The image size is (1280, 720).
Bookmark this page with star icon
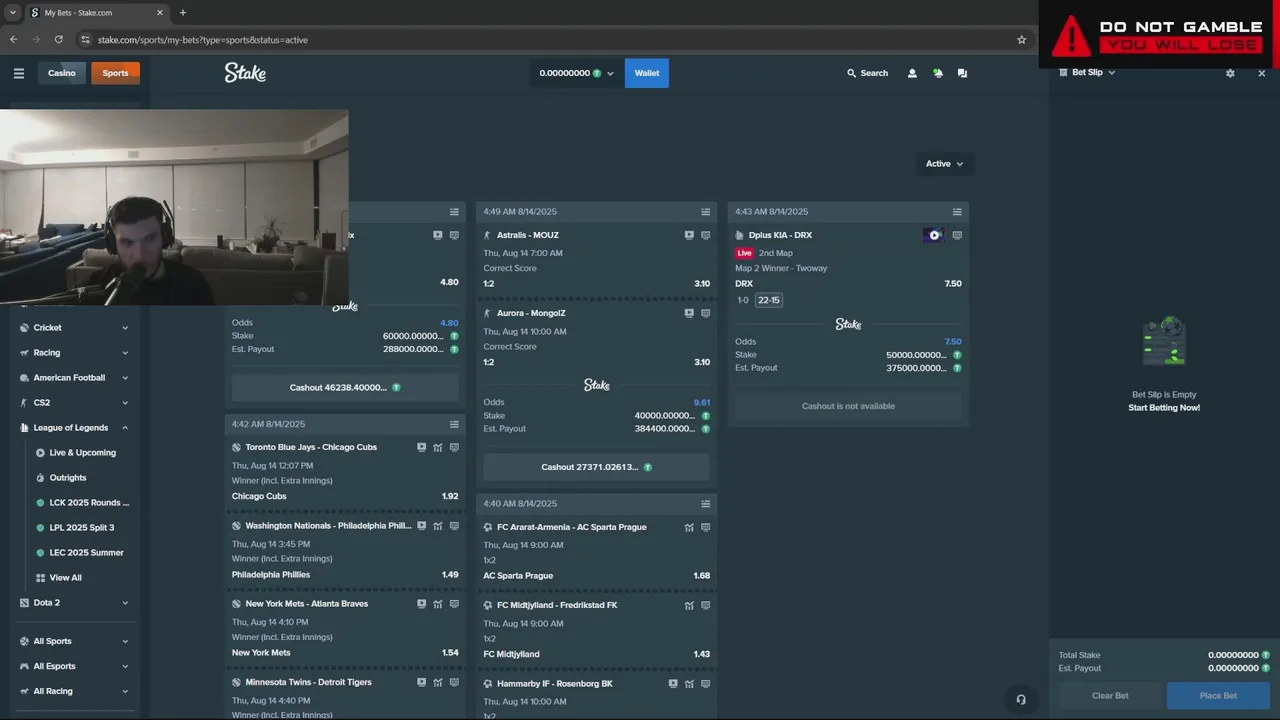tap(1021, 40)
